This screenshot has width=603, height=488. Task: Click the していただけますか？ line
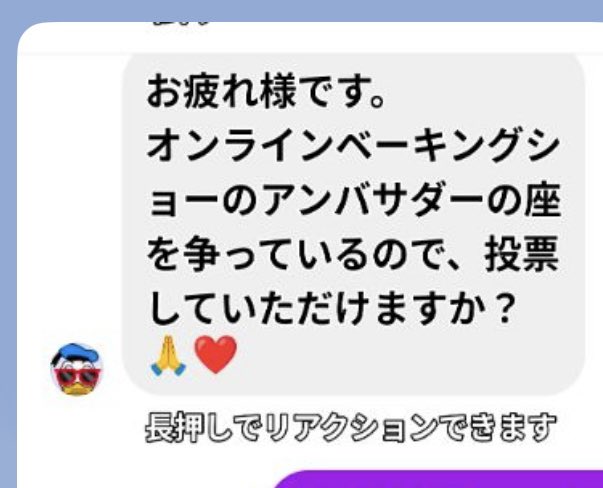(x=331, y=310)
